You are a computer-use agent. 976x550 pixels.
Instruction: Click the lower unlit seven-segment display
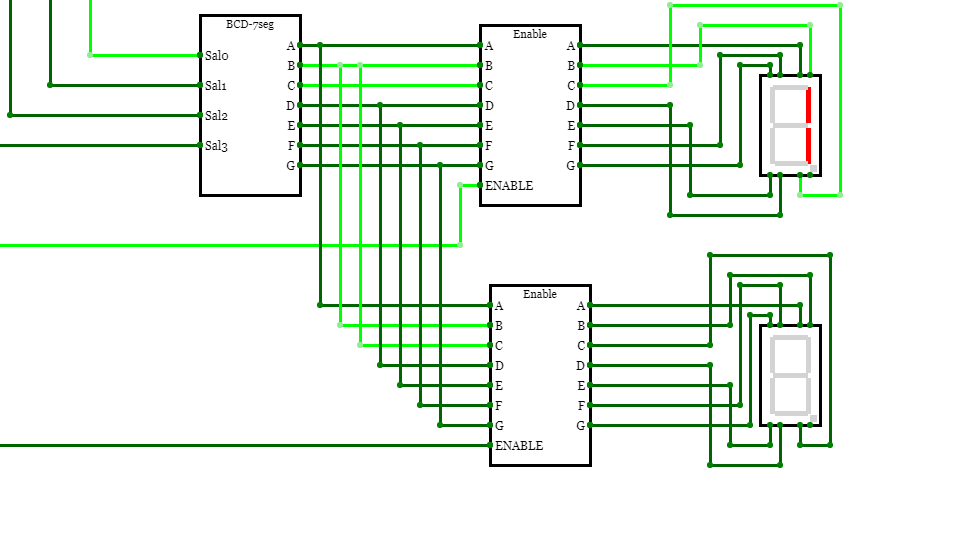click(790, 375)
